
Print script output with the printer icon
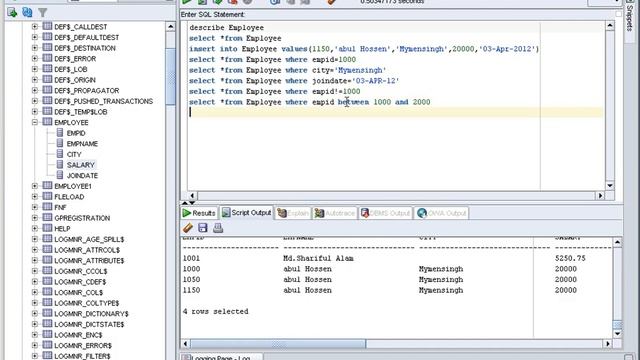coord(218,228)
